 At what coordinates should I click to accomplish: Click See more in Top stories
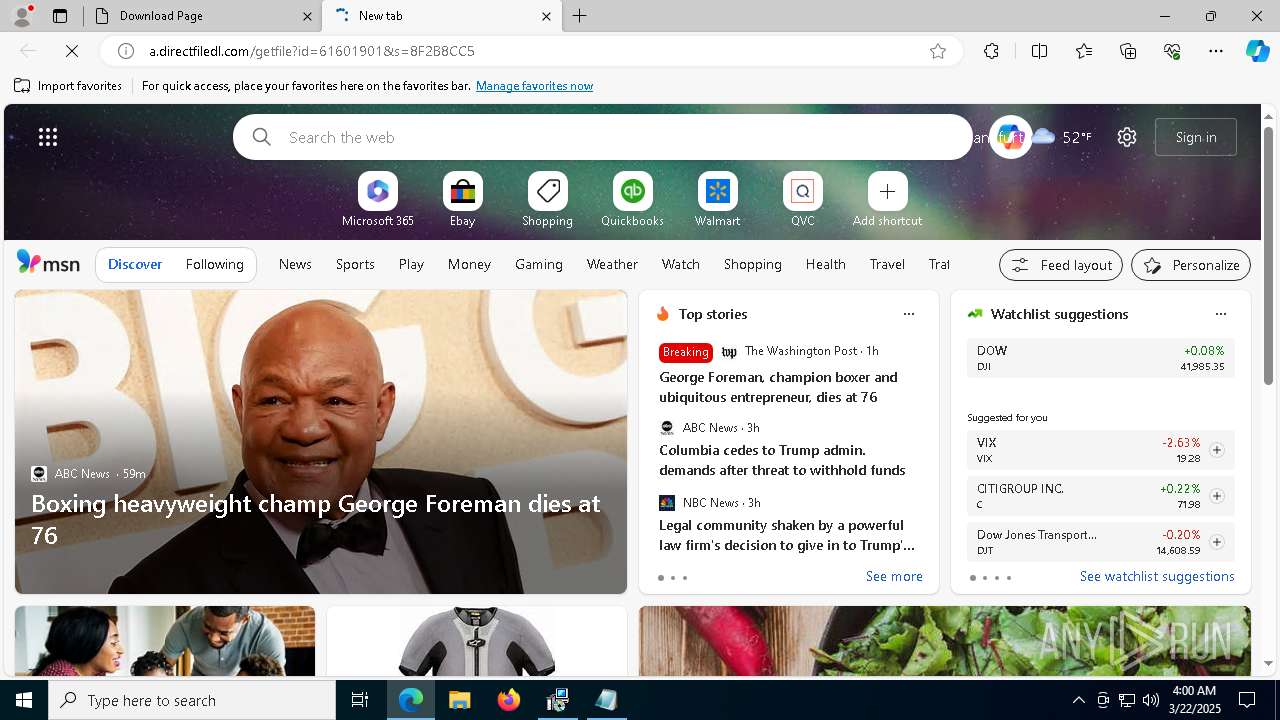click(894, 576)
